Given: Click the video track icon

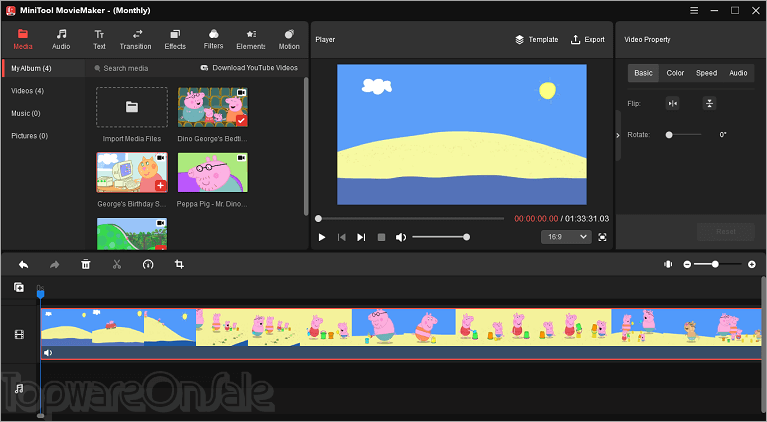Looking at the screenshot, I should tap(19, 335).
